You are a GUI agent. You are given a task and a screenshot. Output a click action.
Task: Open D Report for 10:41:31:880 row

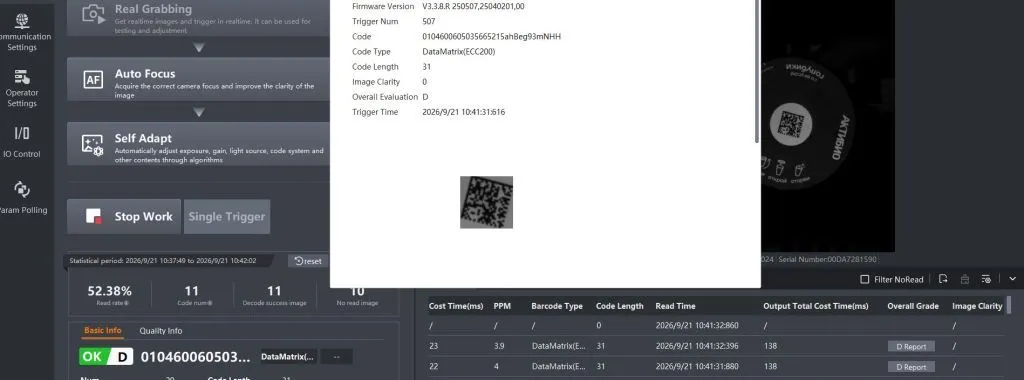click(x=911, y=367)
